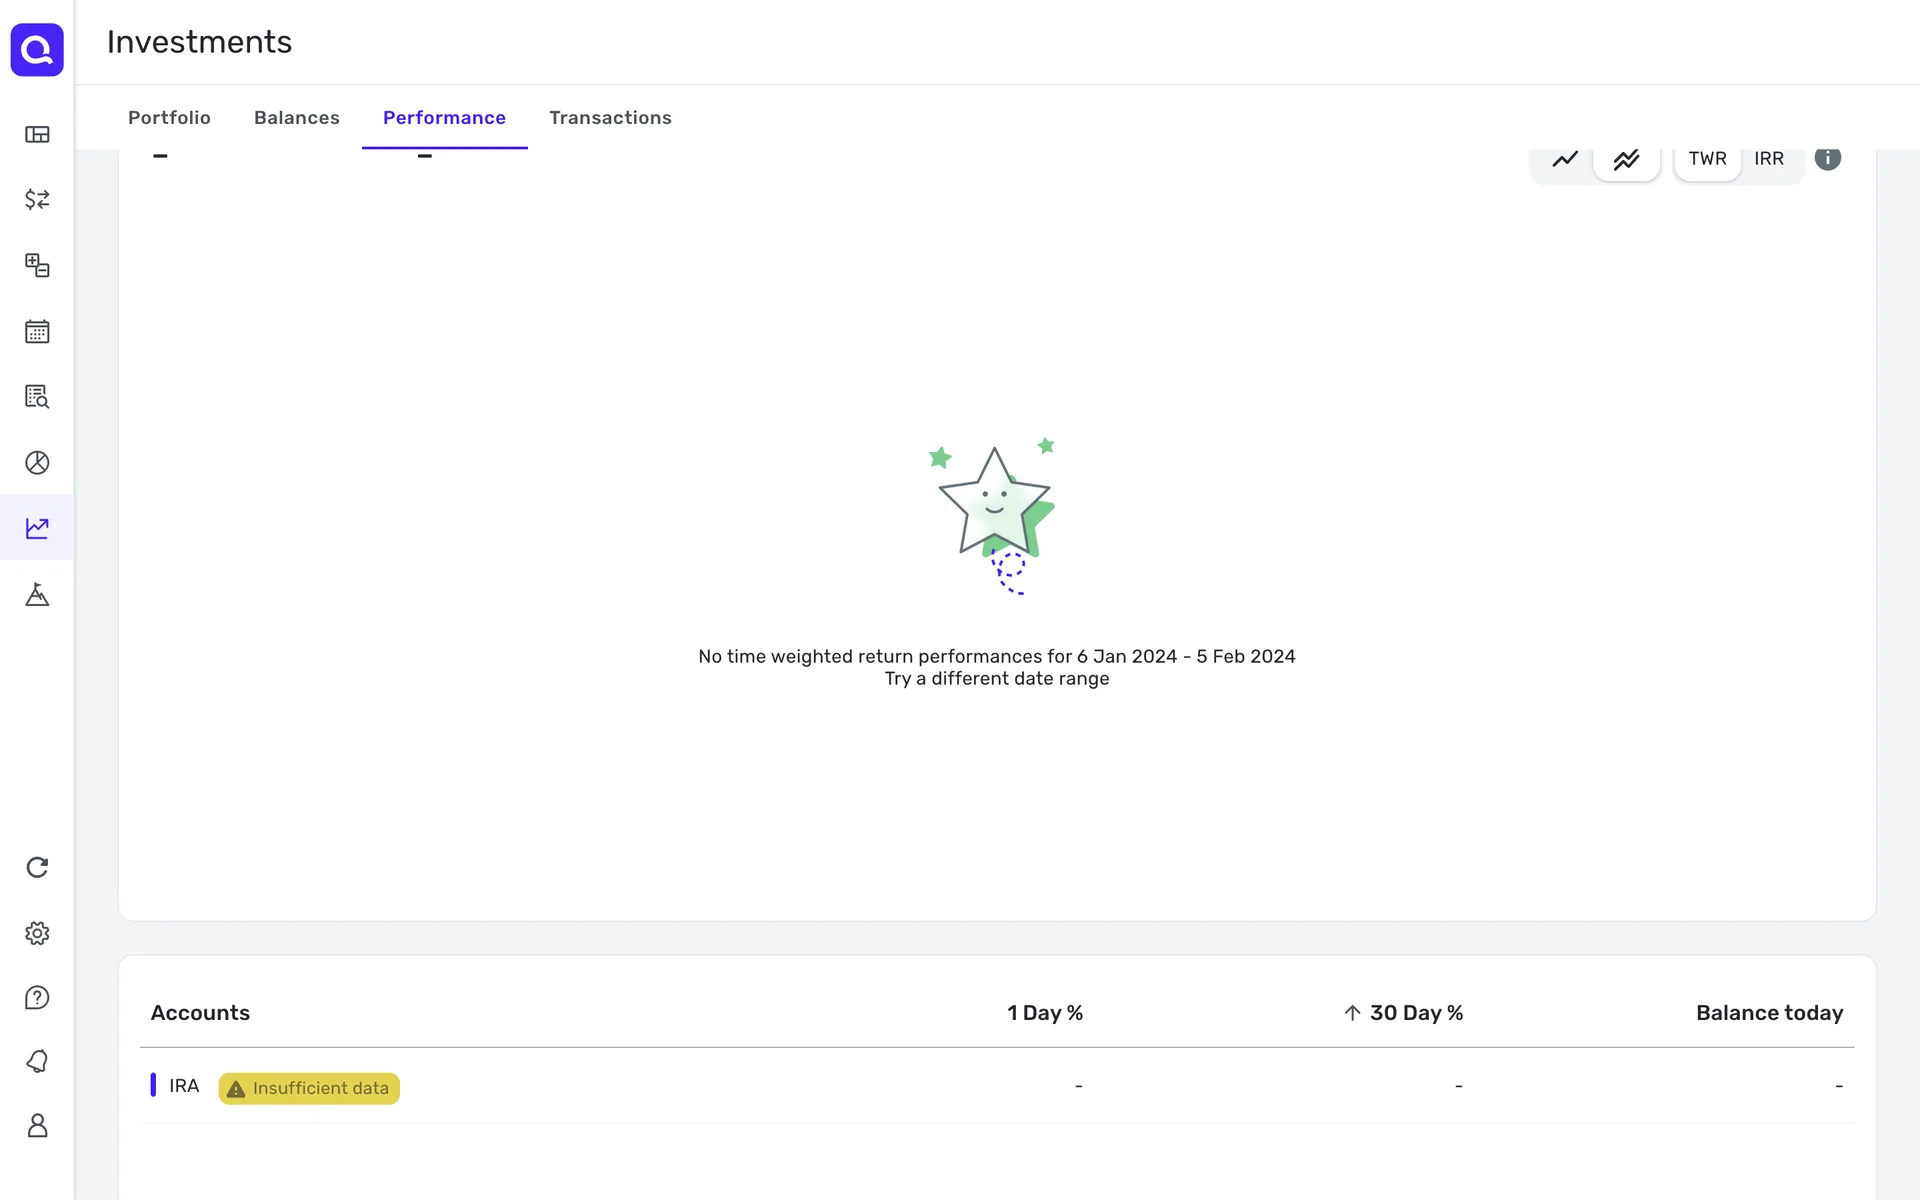The width and height of the screenshot is (1920, 1200).
Task: Switch chart to single line view
Action: tap(1565, 159)
